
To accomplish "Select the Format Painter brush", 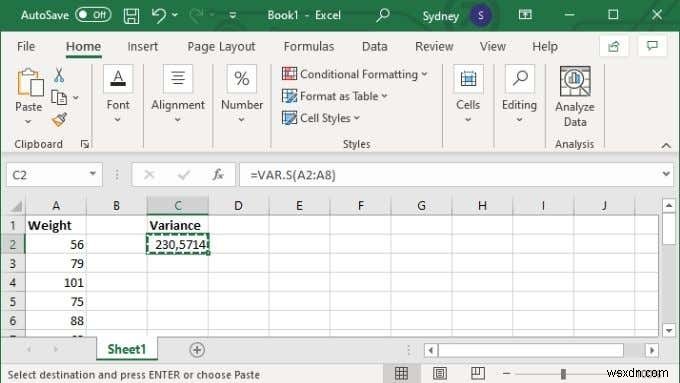I will (x=59, y=119).
